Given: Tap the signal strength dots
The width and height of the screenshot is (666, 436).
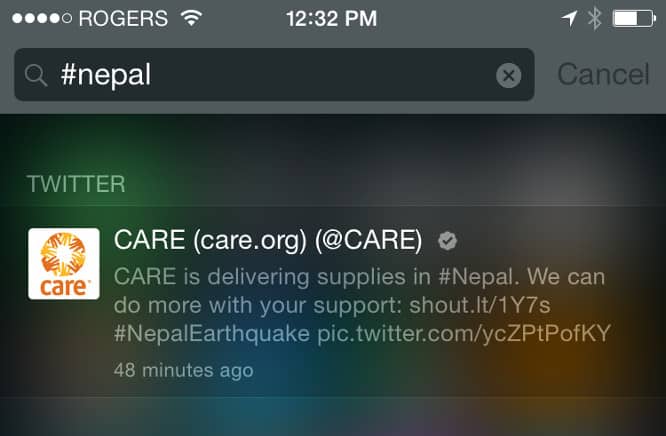Looking at the screenshot, I should coord(42,18).
